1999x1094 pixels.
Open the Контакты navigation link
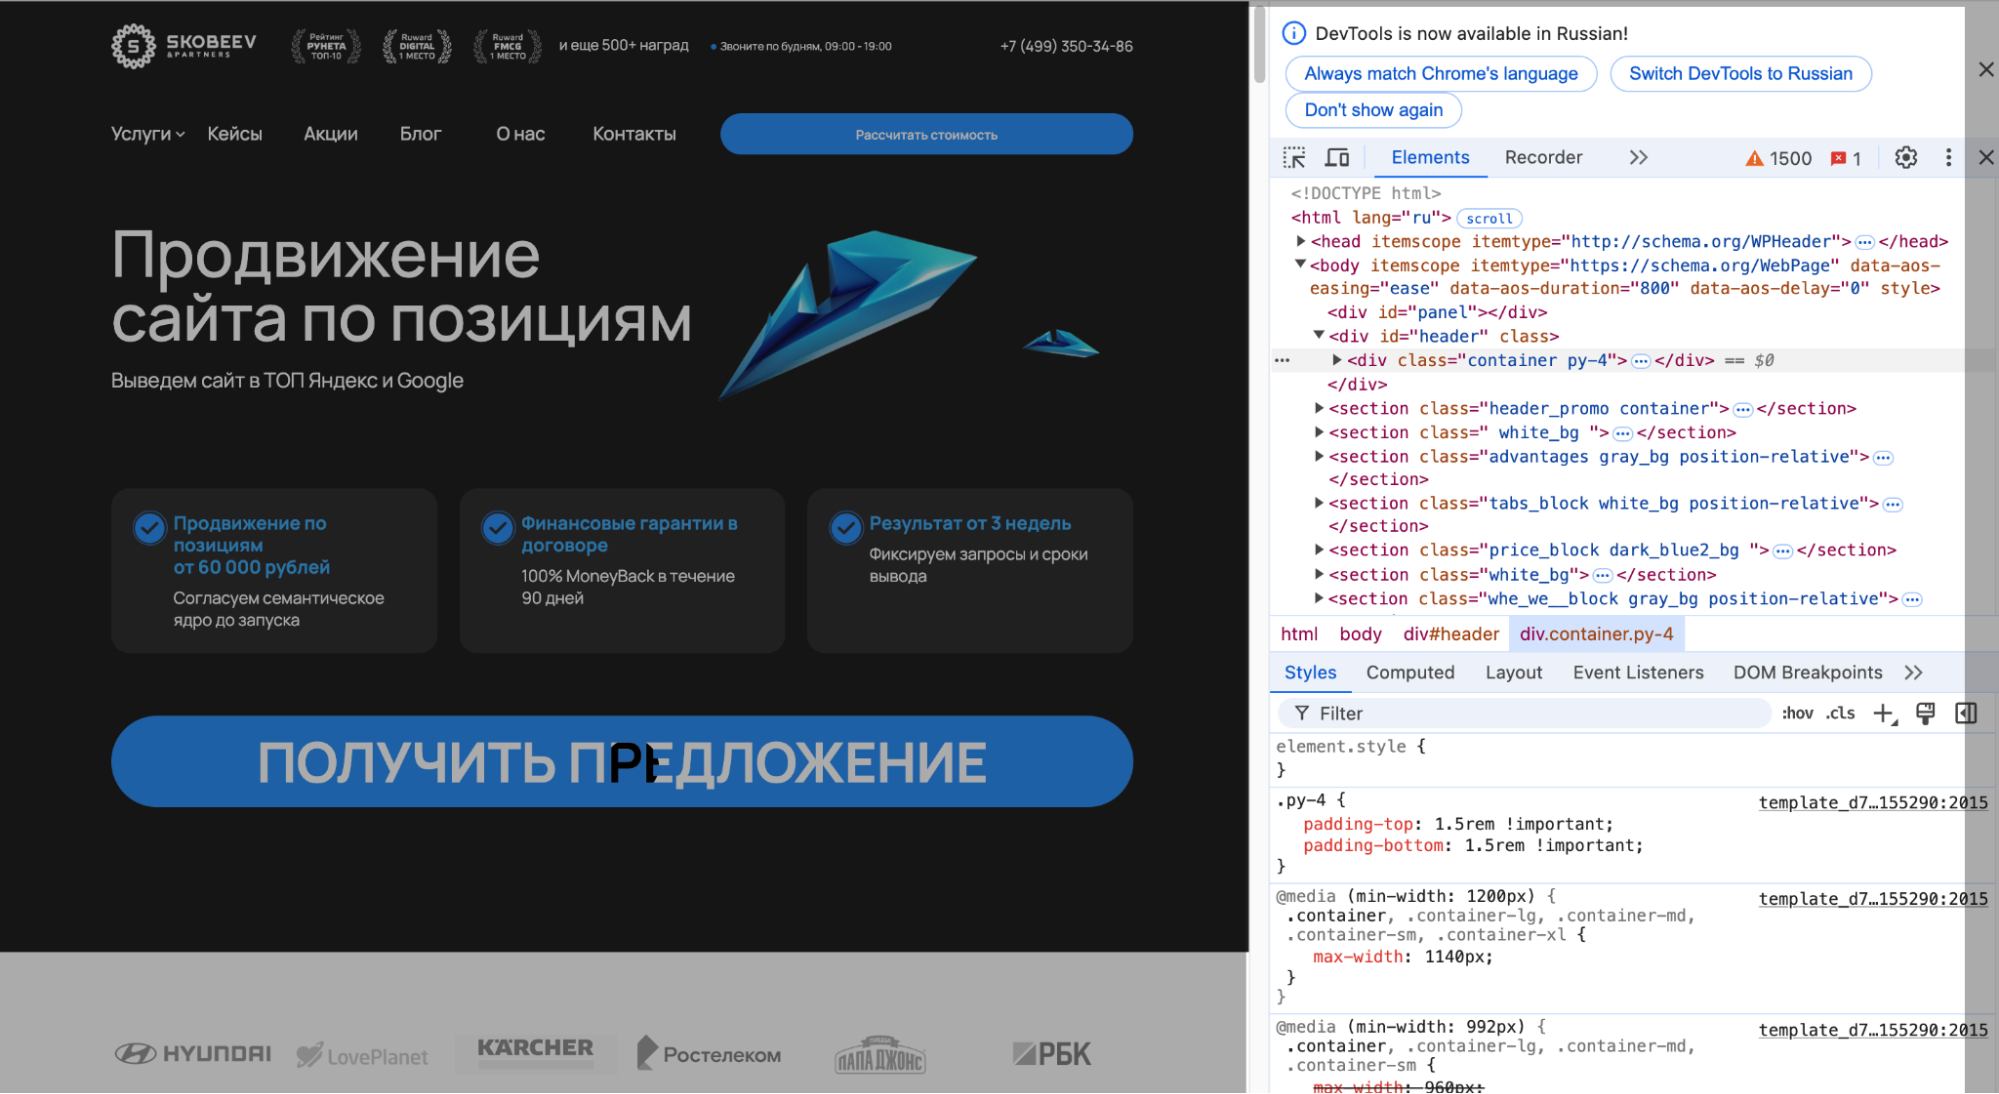tap(634, 134)
